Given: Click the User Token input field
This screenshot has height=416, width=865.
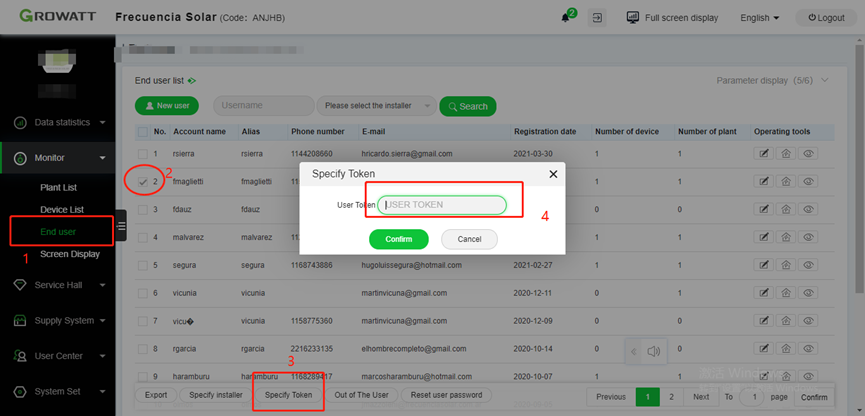Looking at the screenshot, I should pyautogui.click(x=442, y=205).
